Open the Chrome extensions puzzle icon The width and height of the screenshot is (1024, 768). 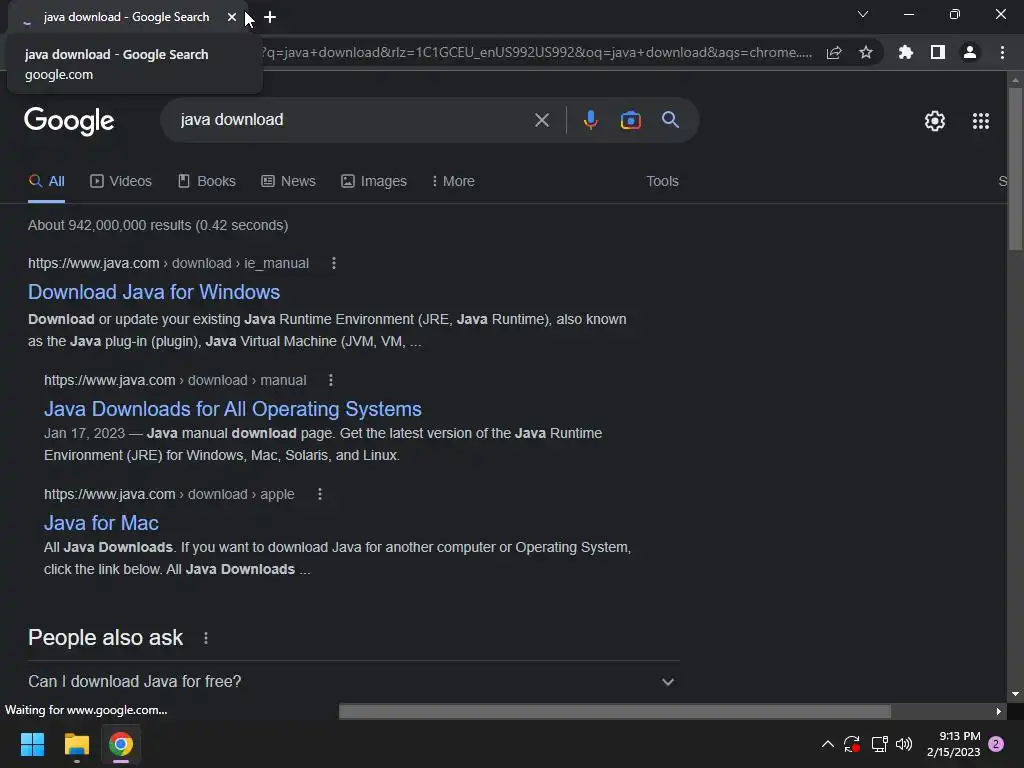pyautogui.click(x=906, y=53)
